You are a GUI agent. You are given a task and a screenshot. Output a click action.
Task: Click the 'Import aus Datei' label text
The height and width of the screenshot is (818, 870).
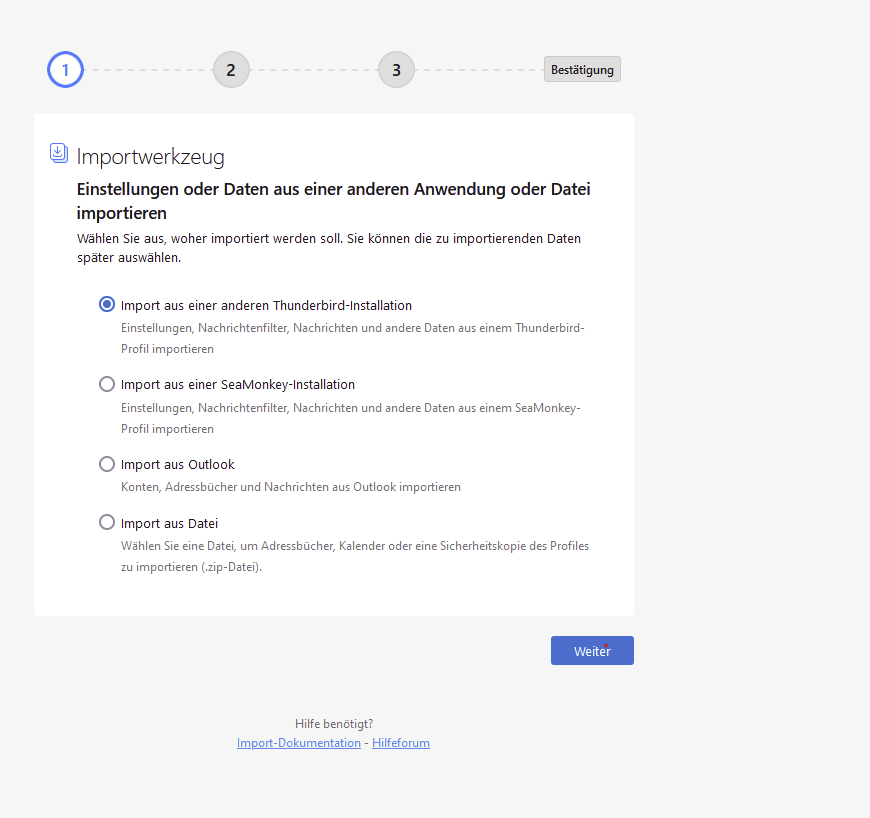tap(169, 523)
